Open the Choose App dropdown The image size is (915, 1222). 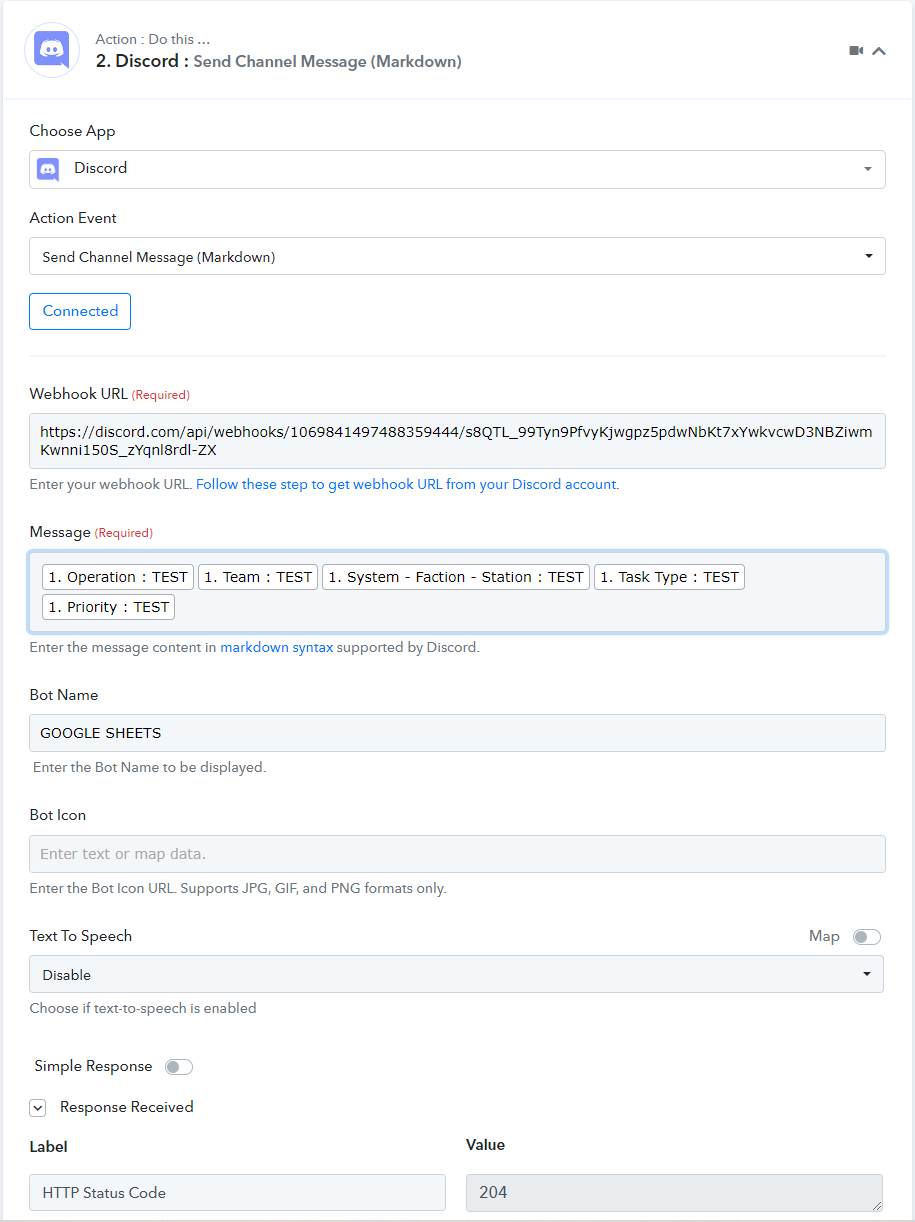457,169
